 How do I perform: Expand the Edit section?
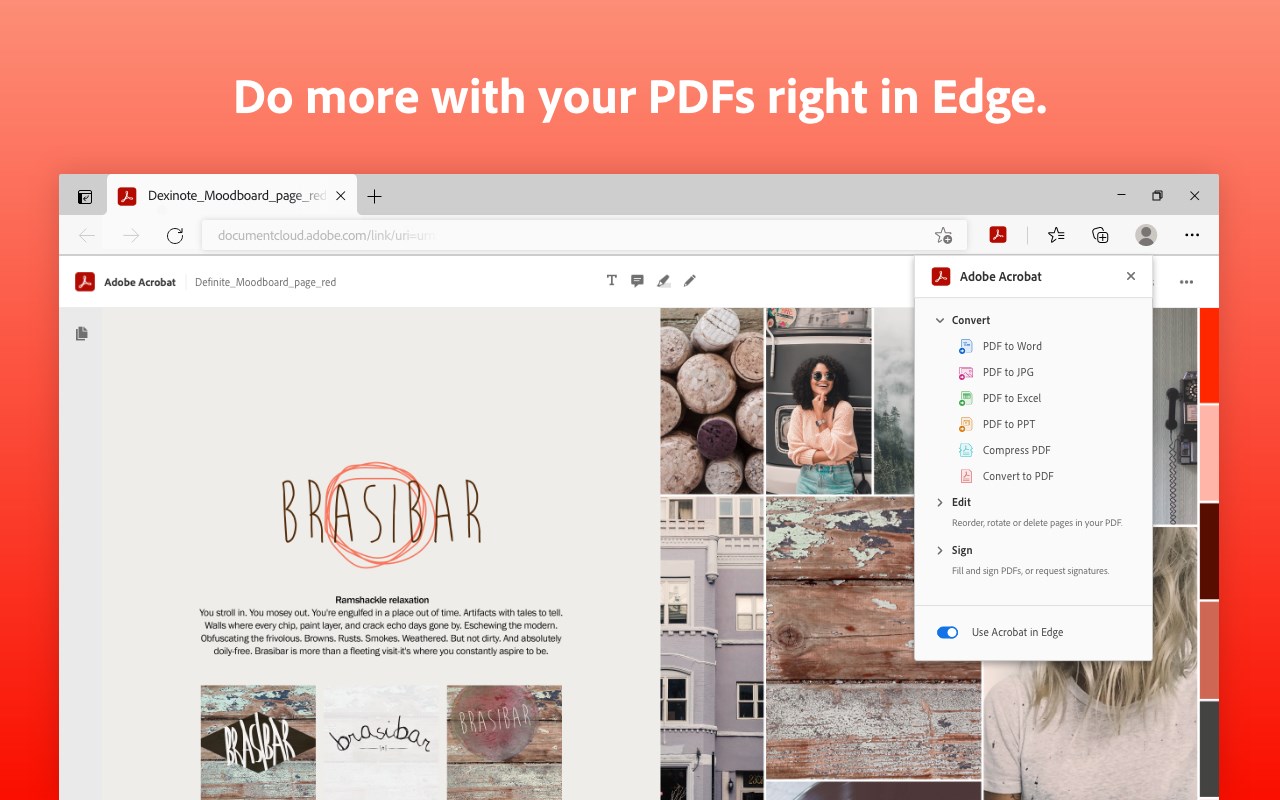940,502
